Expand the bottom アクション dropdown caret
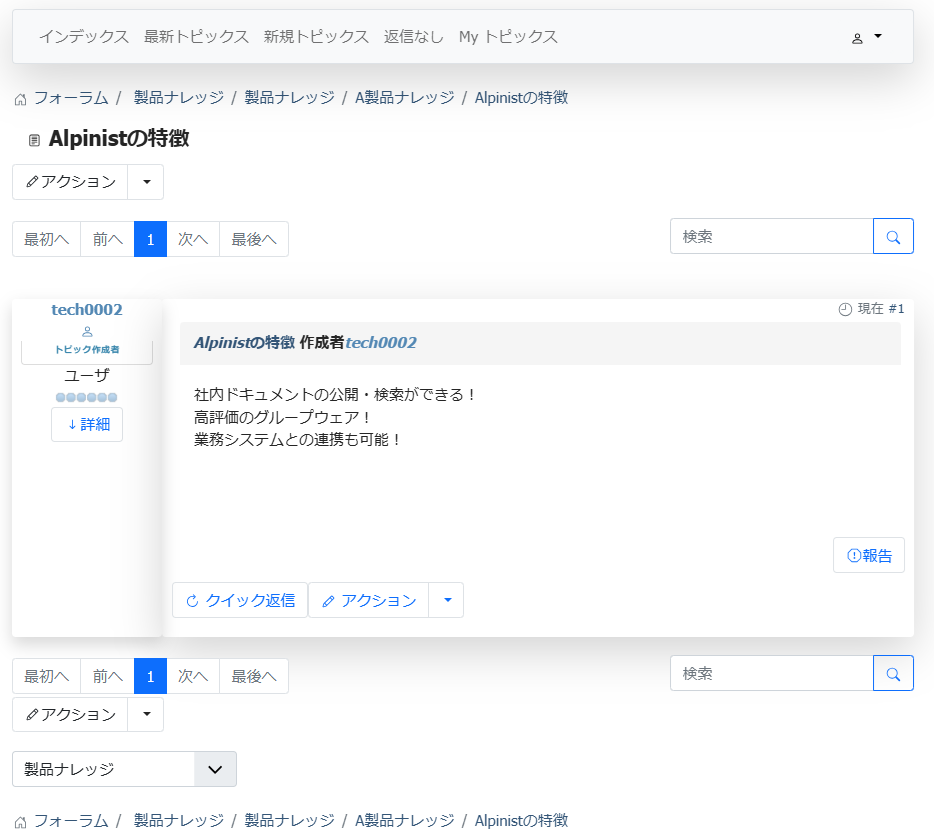 pyautogui.click(x=146, y=714)
